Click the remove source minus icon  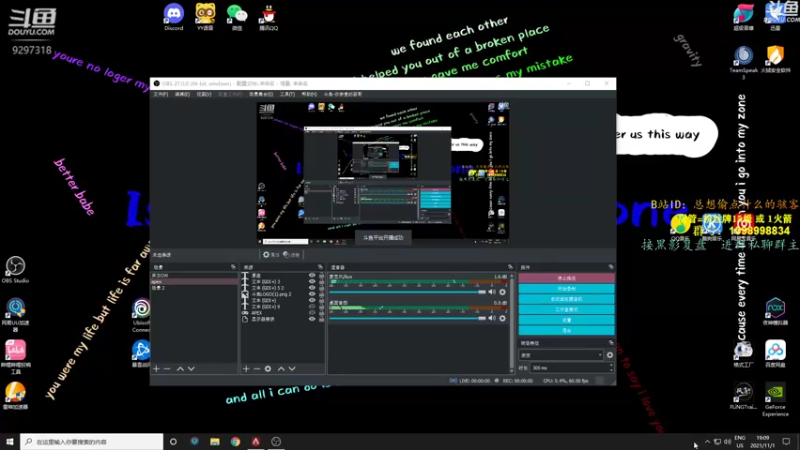pyautogui.click(x=257, y=368)
